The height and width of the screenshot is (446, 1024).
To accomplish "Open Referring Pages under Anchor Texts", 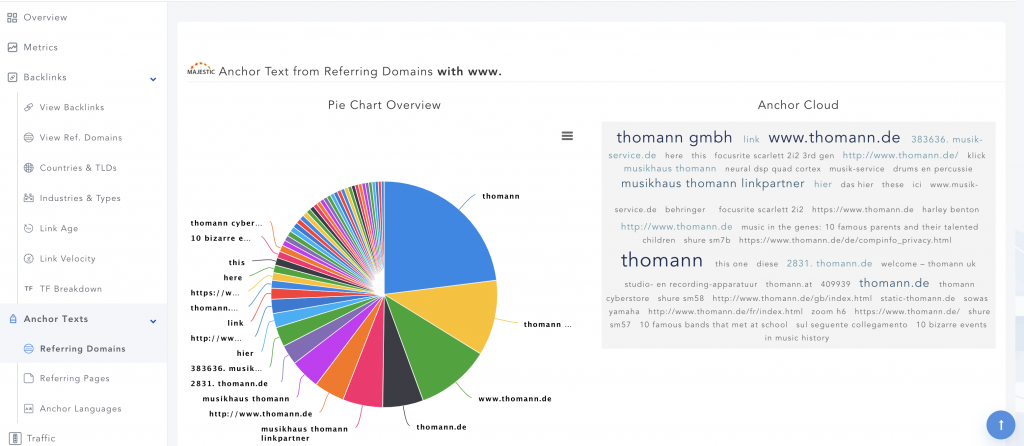I will (74, 379).
